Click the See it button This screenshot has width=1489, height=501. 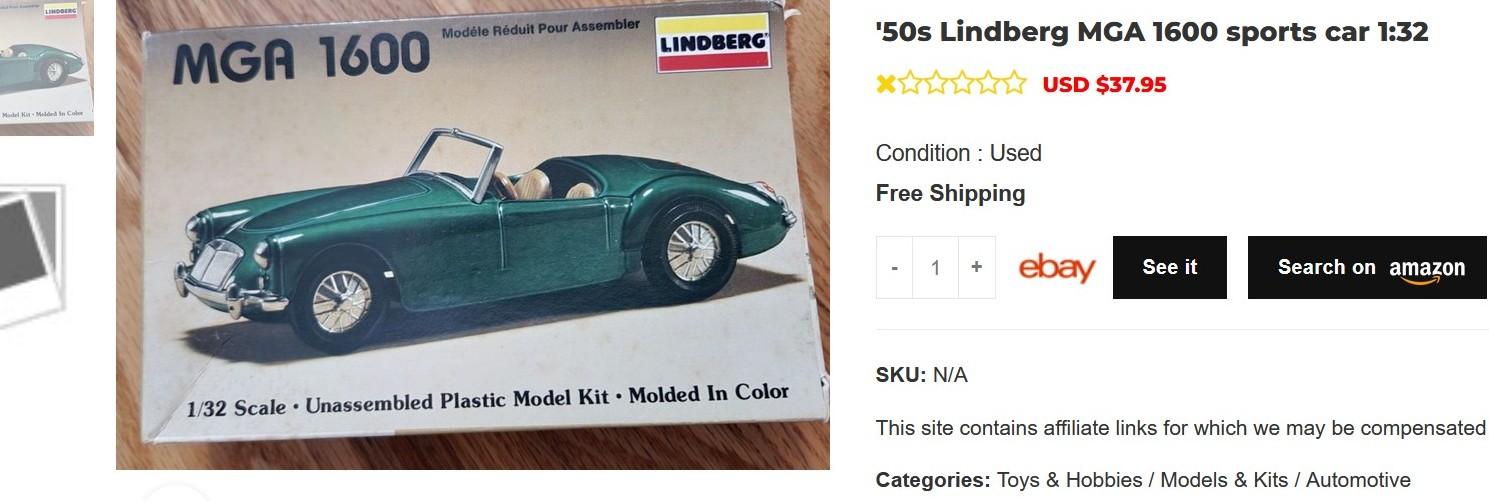1170,267
